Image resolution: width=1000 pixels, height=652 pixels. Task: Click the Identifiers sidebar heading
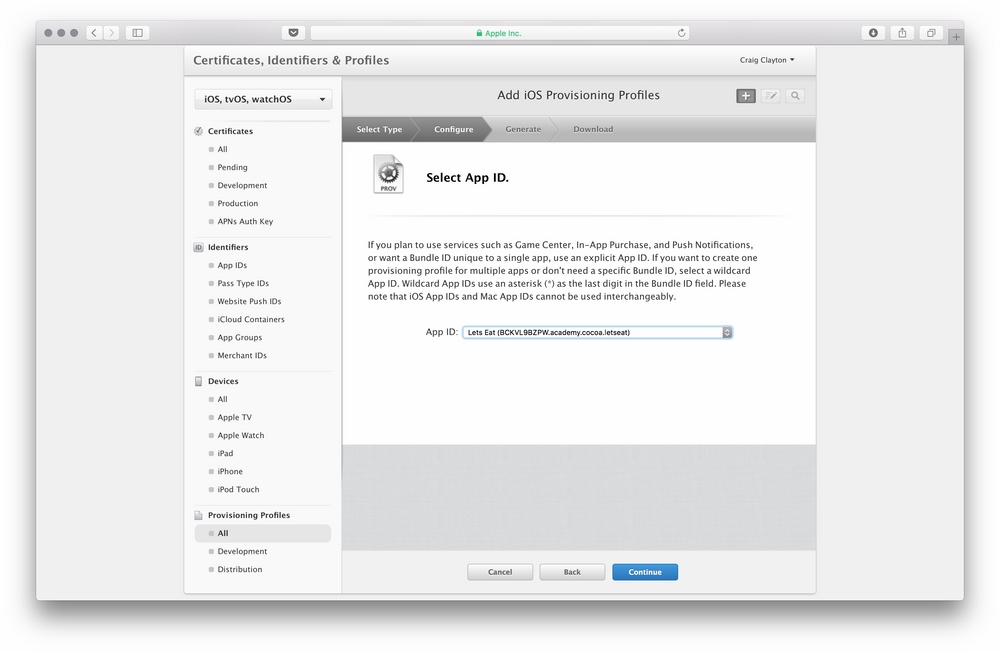point(228,247)
